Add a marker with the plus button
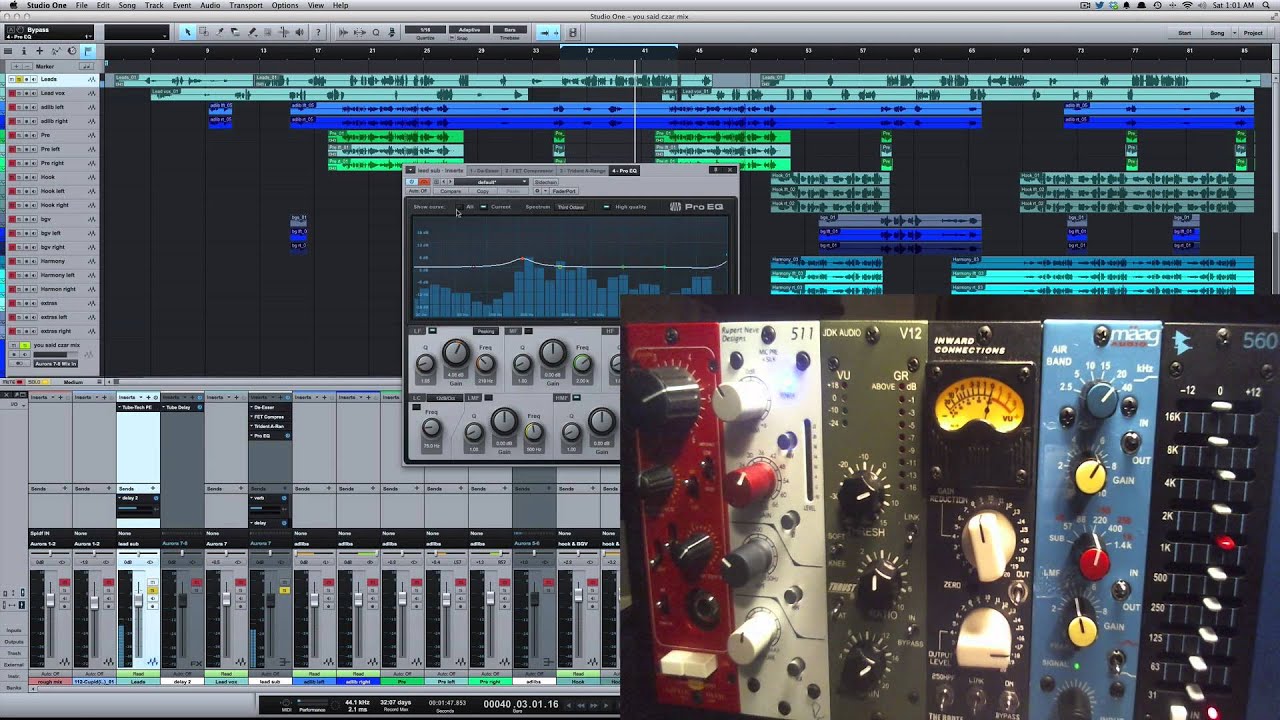The width and height of the screenshot is (1280, 720). pos(16,66)
